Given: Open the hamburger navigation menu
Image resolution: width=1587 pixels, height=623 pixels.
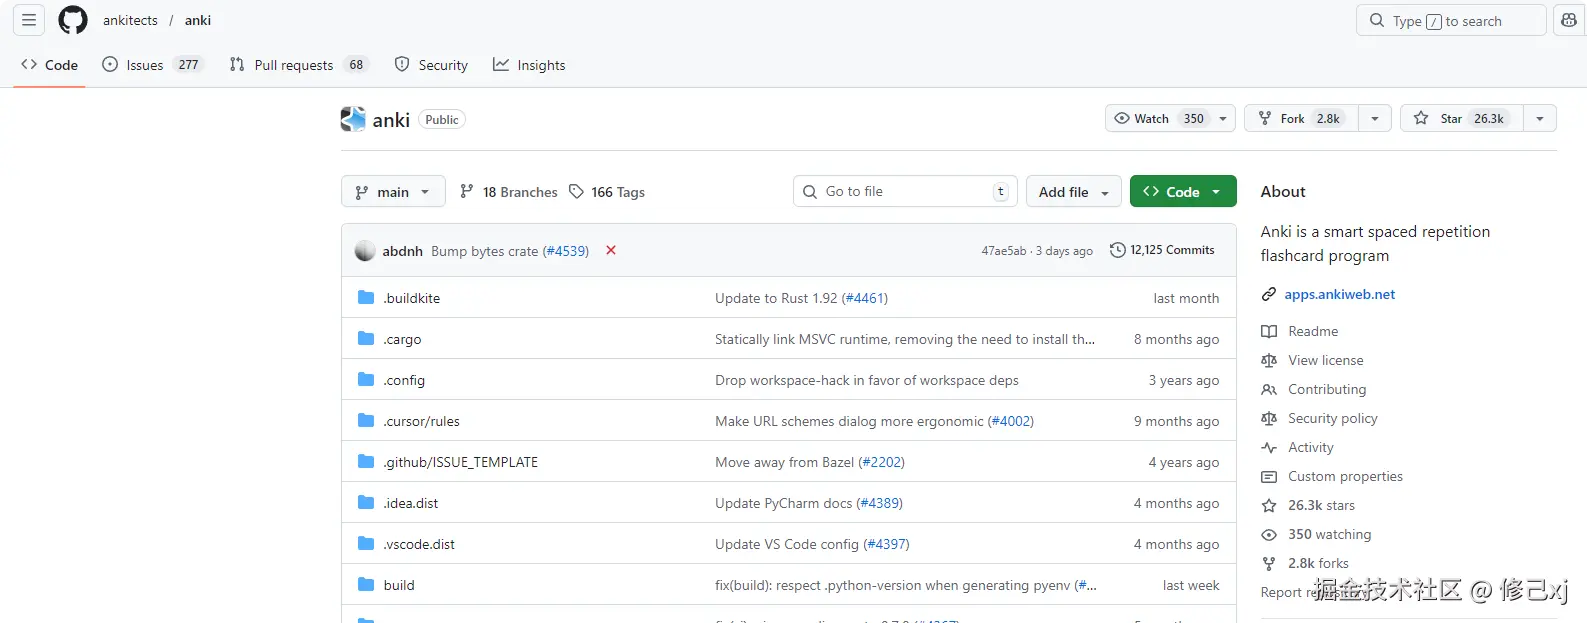Looking at the screenshot, I should pos(29,20).
